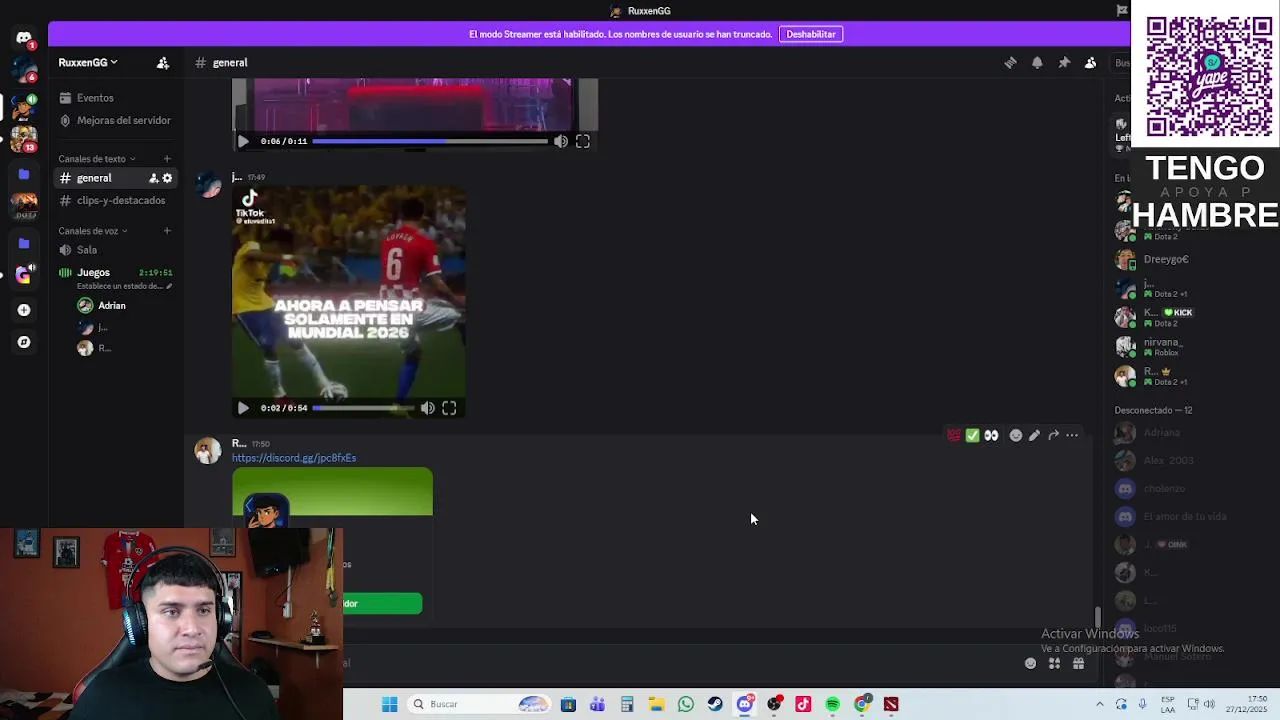1280x720 pixels.
Task: Click R... avatar on discord link message
Action: [x=208, y=451]
